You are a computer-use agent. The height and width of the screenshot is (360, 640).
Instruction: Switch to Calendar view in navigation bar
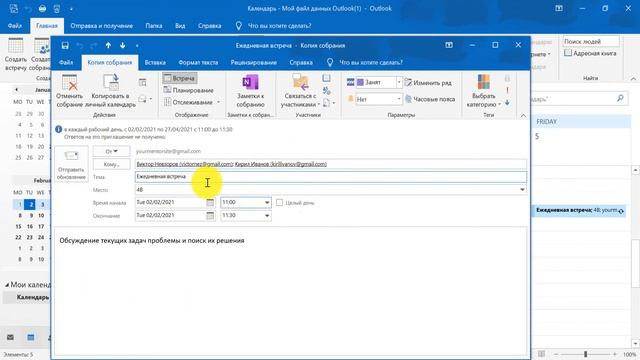tap(31, 337)
